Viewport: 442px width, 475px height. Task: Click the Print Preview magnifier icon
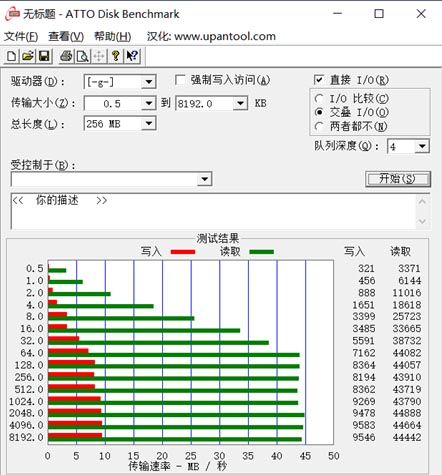click(82, 56)
